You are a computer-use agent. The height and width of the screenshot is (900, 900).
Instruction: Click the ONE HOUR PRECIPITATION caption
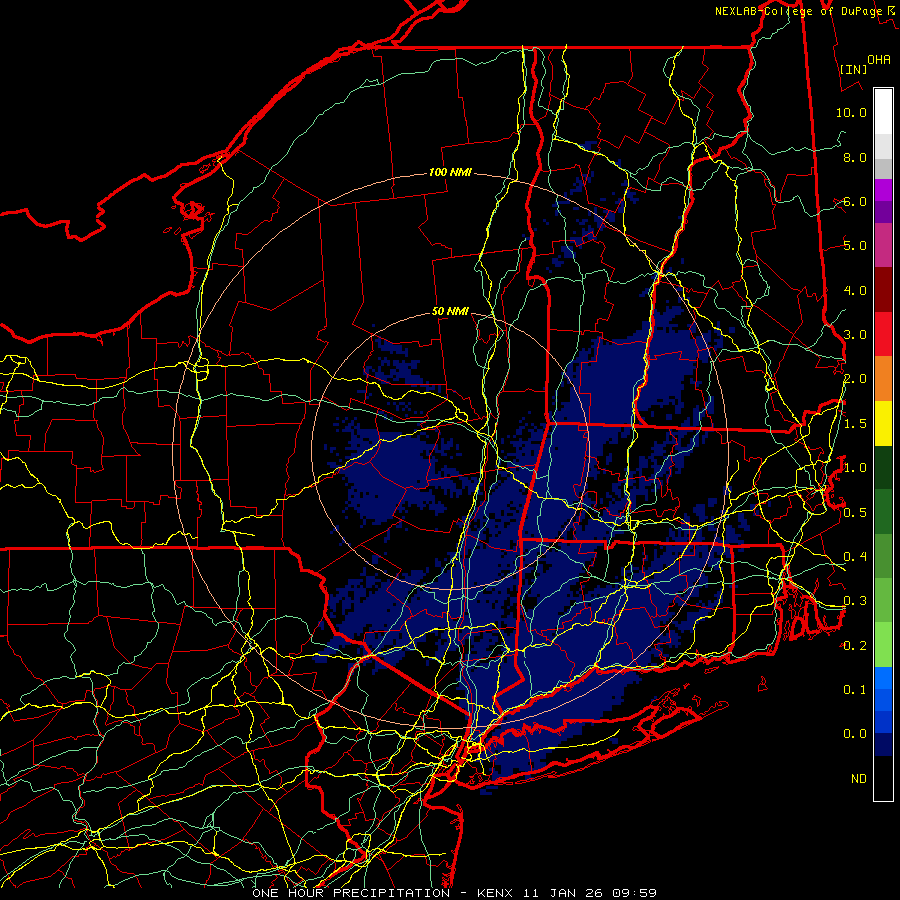(351, 893)
